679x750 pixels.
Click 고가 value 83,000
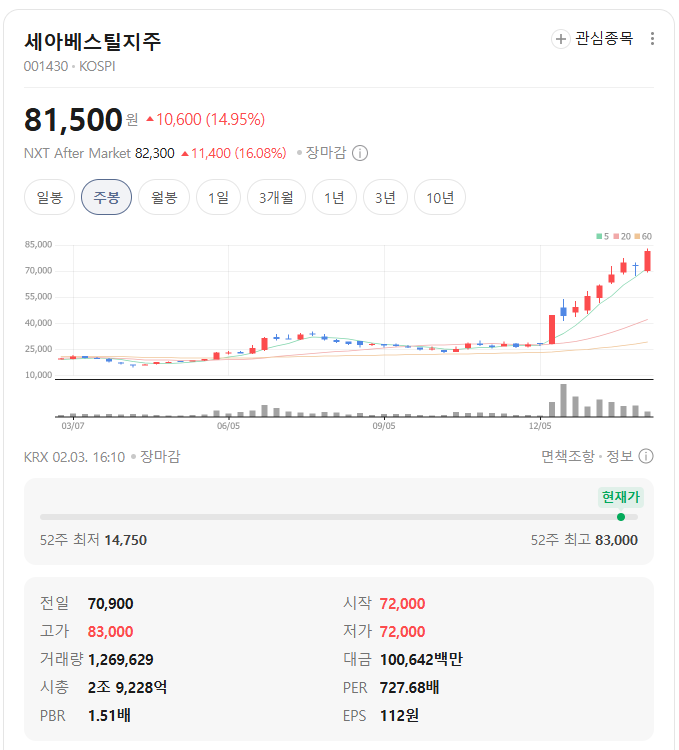click(x=110, y=631)
